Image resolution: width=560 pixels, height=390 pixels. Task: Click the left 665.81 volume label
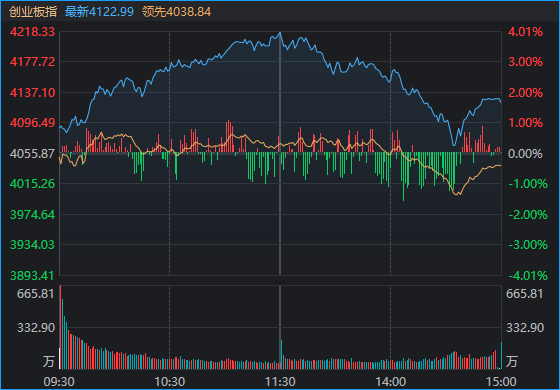pyautogui.click(x=36, y=294)
